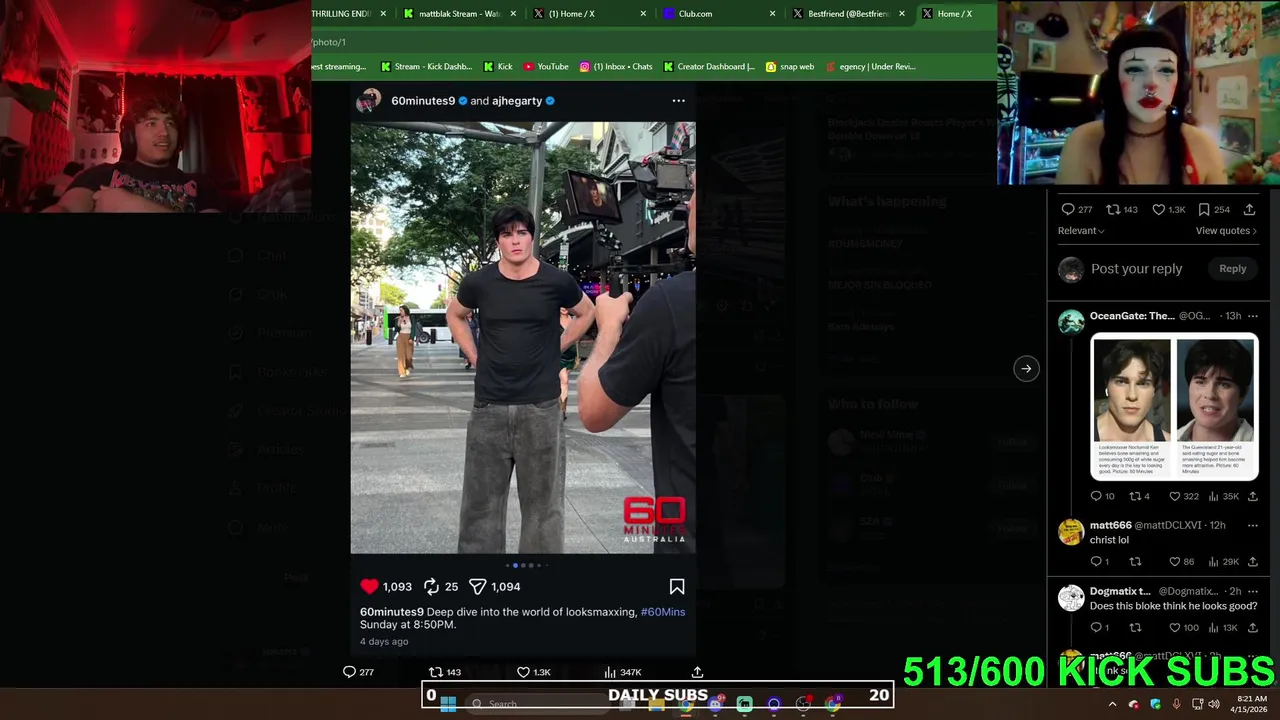
Task: Like matt666's christ lol reply
Action: (x=1175, y=562)
